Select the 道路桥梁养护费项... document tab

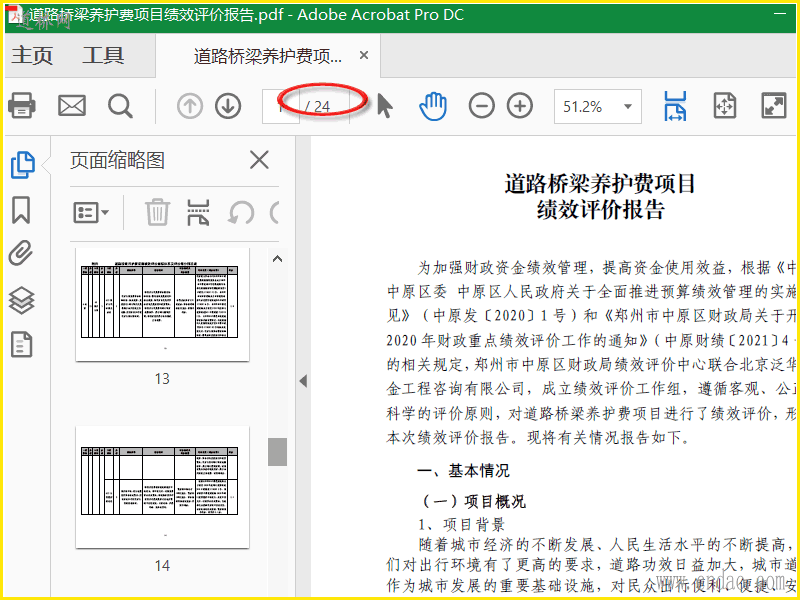268,56
